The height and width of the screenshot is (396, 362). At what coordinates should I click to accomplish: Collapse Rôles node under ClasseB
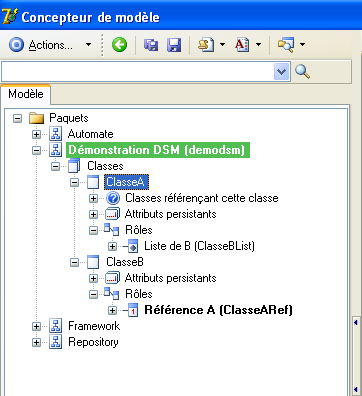pyautogui.click(x=93, y=294)
